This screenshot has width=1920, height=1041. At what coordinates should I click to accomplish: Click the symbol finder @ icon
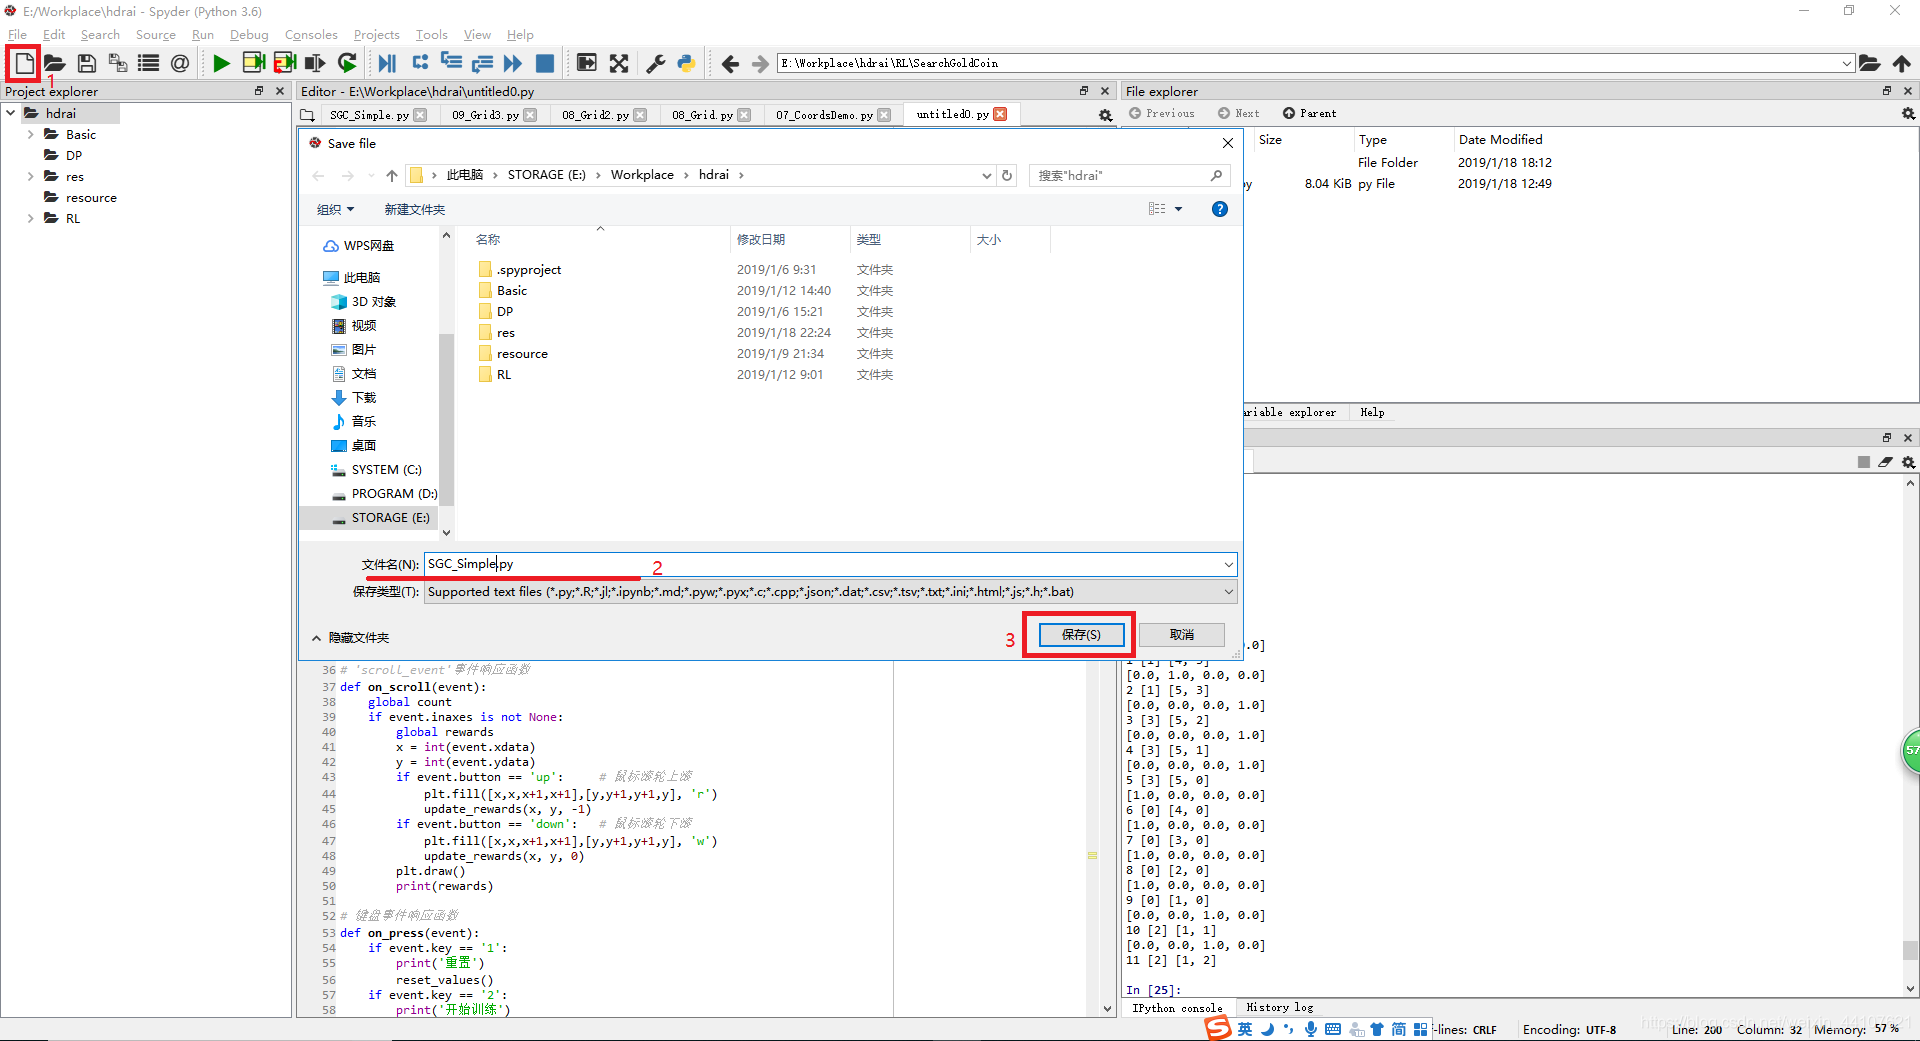pyautogui.click(x=179, y=64)
